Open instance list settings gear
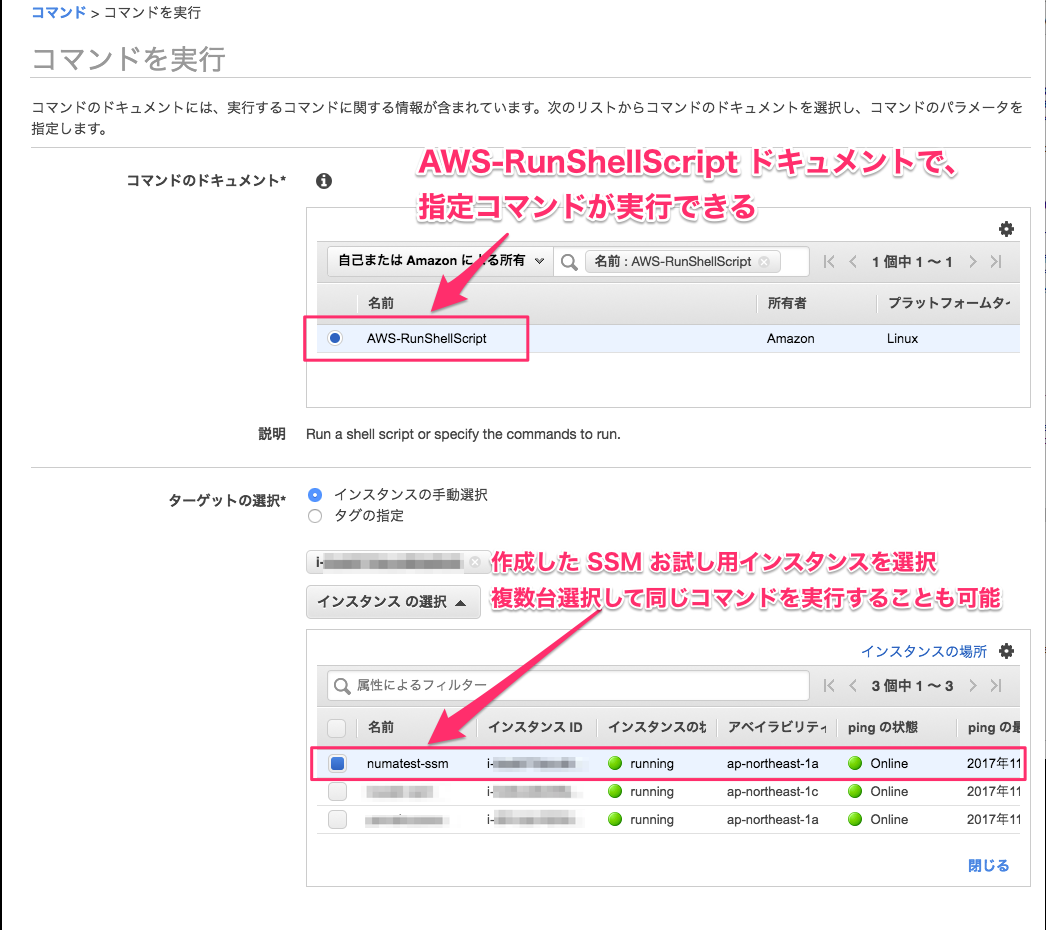 (1006, 651)
